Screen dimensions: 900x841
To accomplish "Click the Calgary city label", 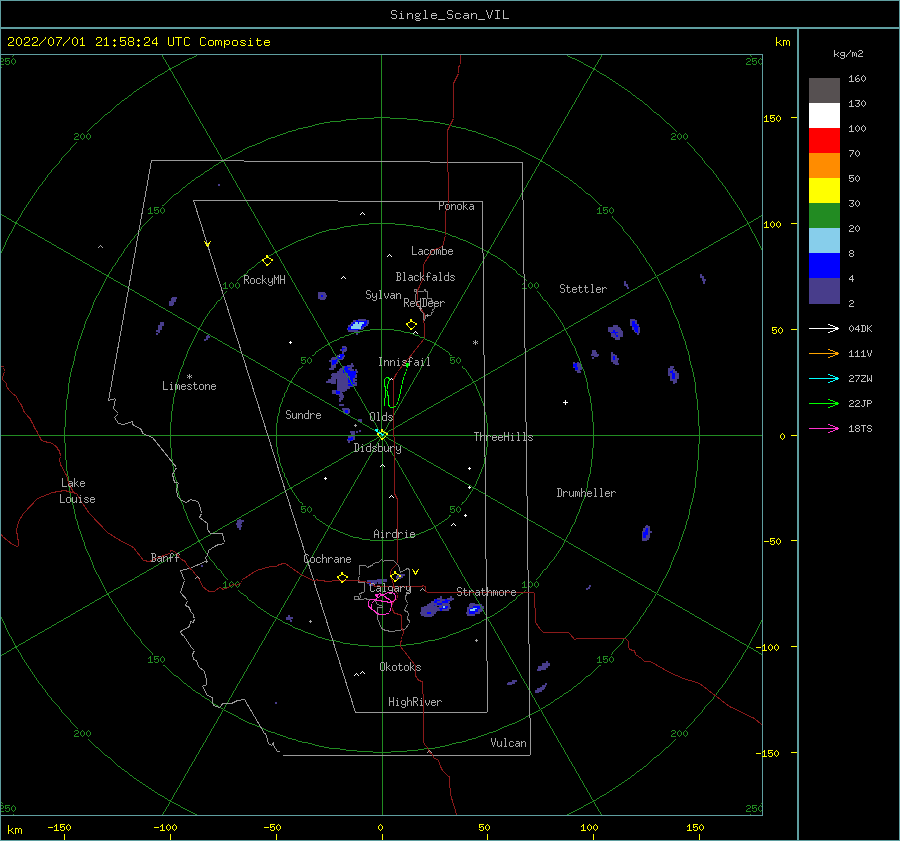I will pos(390,588).
